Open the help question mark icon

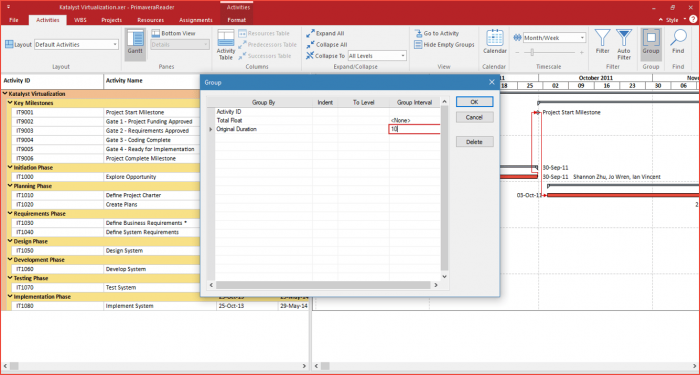click(692, 20)
